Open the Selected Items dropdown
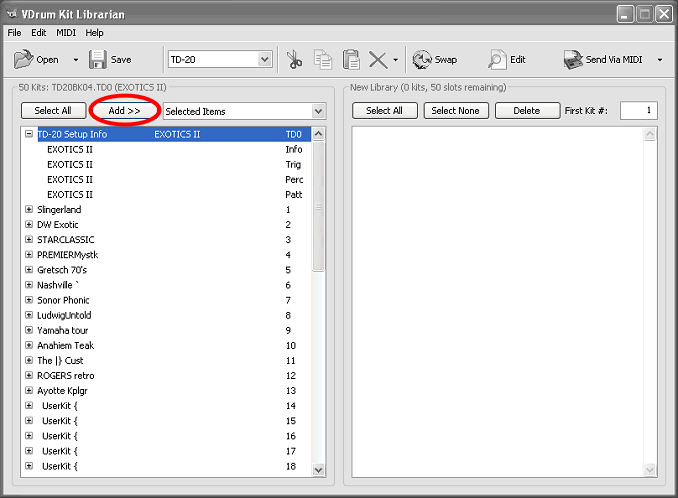The image size is (678, 498). 318,111
